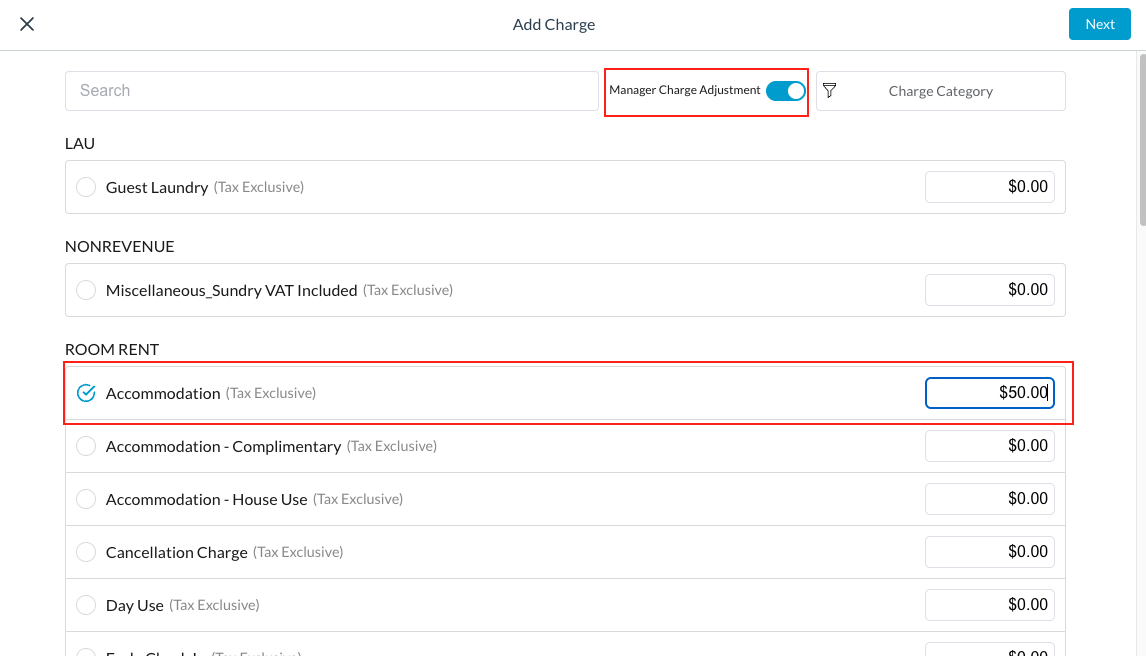Toggle Manager Charge Adjustment switch off

pos(785,91)
